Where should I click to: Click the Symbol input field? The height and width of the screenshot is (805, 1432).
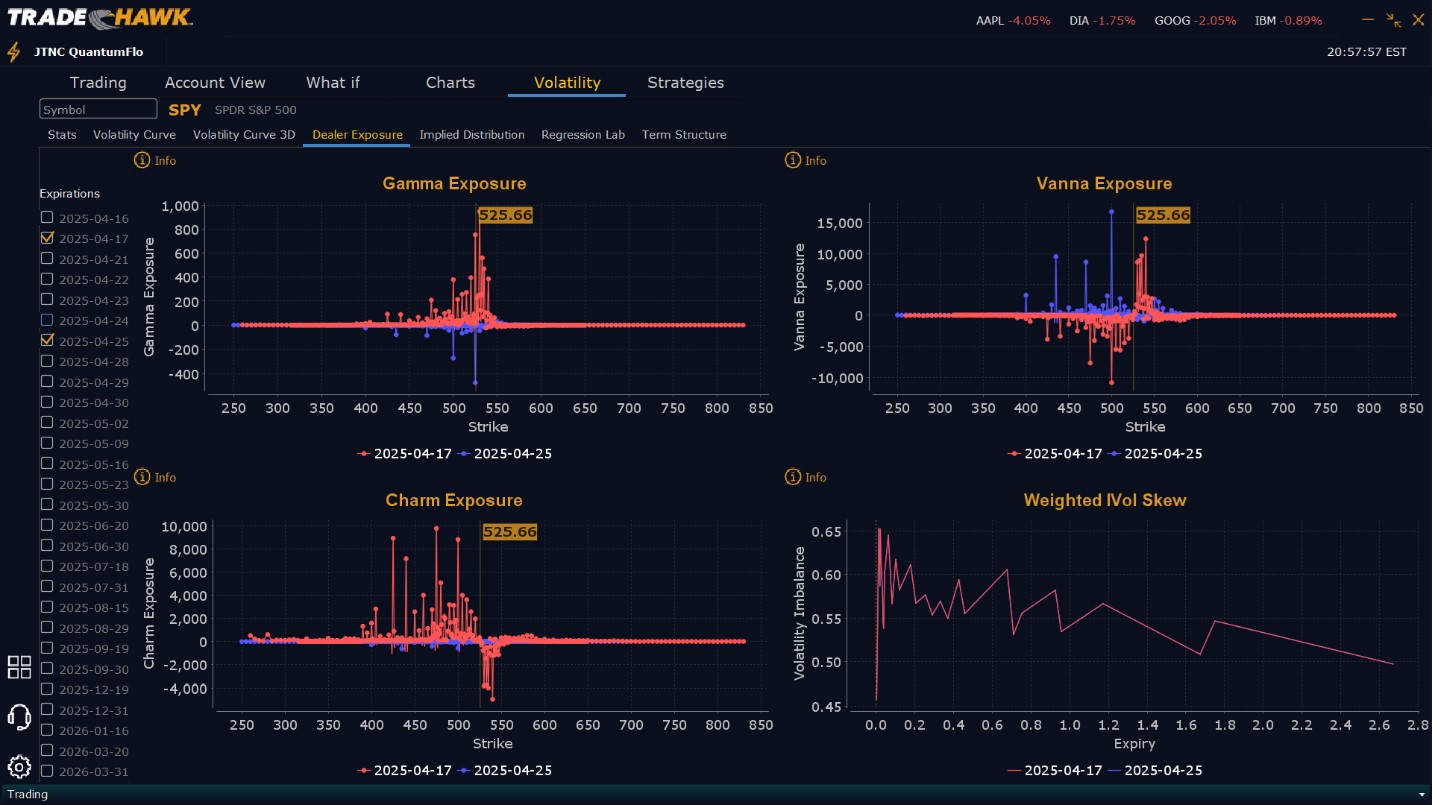coord(98,109)
